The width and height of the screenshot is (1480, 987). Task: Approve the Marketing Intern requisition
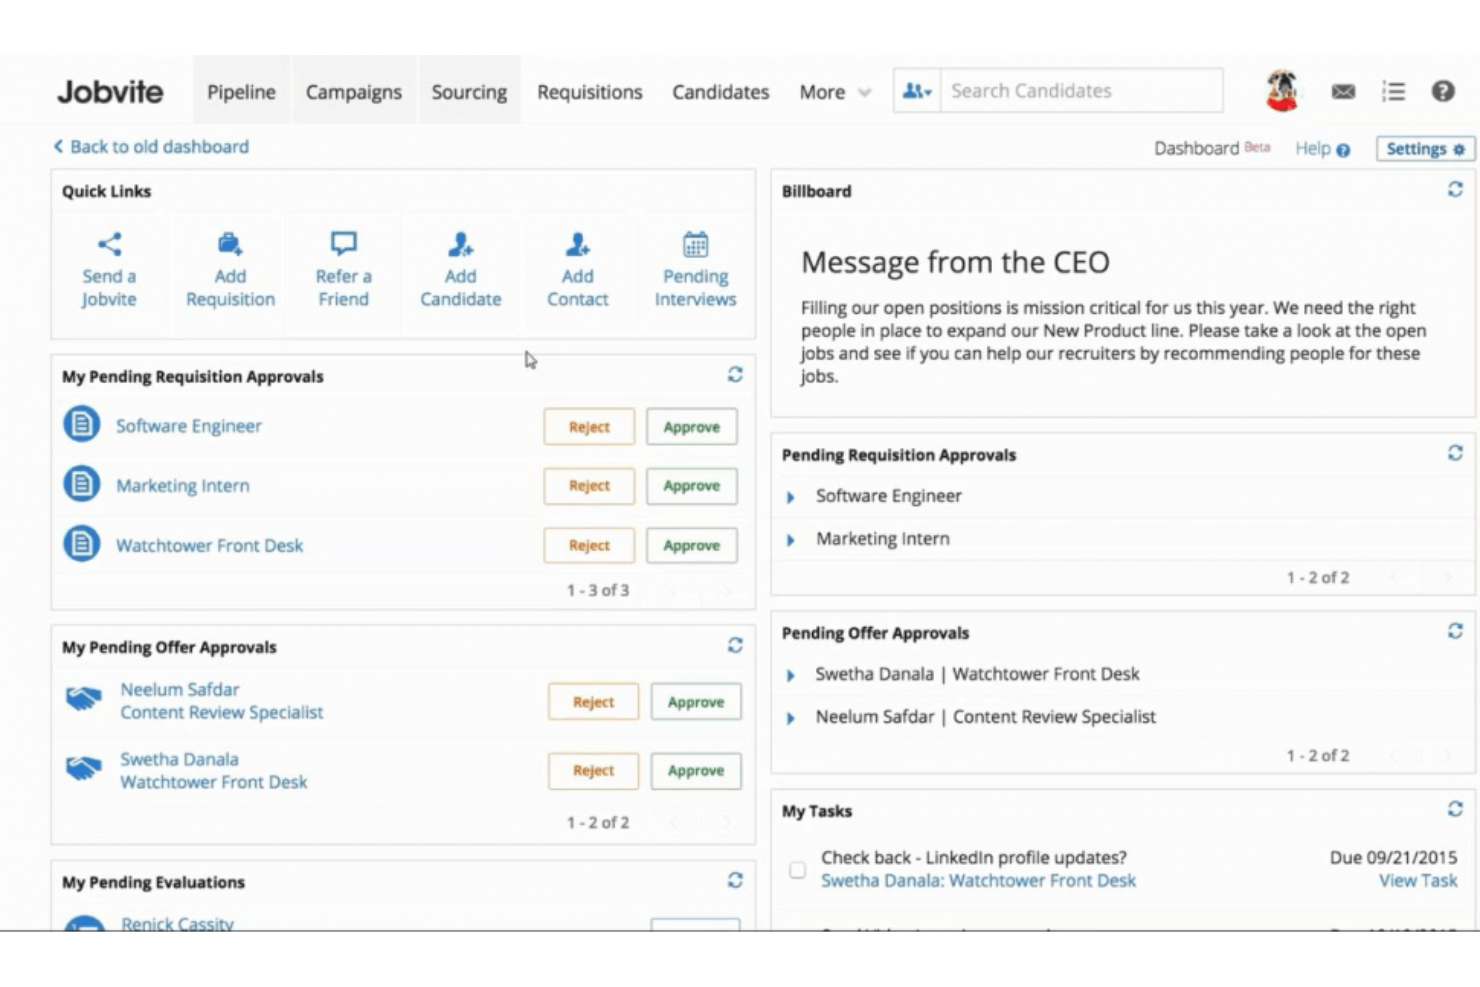(x=692, y=486)
